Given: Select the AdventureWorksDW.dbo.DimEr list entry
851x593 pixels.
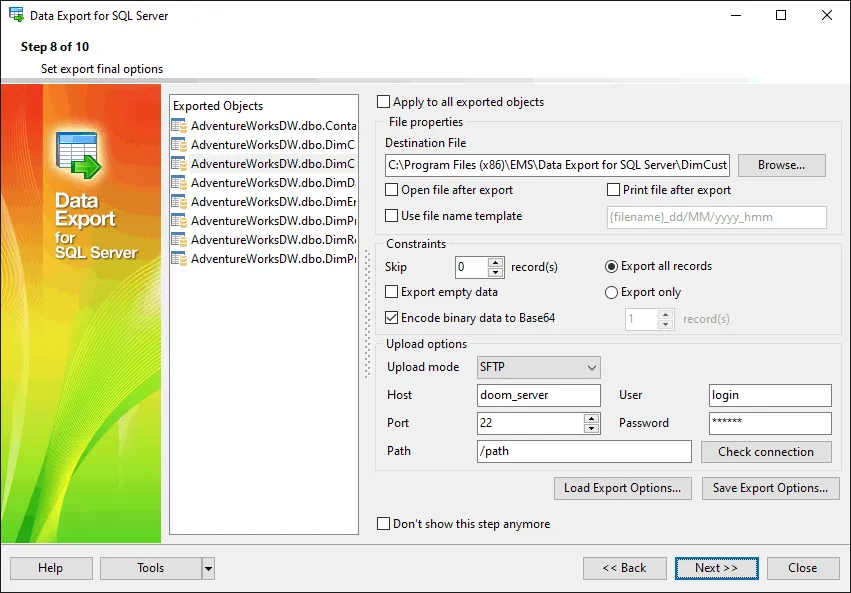Looking at the screenshot, I should pyautogui.click(x=264, y=202).
